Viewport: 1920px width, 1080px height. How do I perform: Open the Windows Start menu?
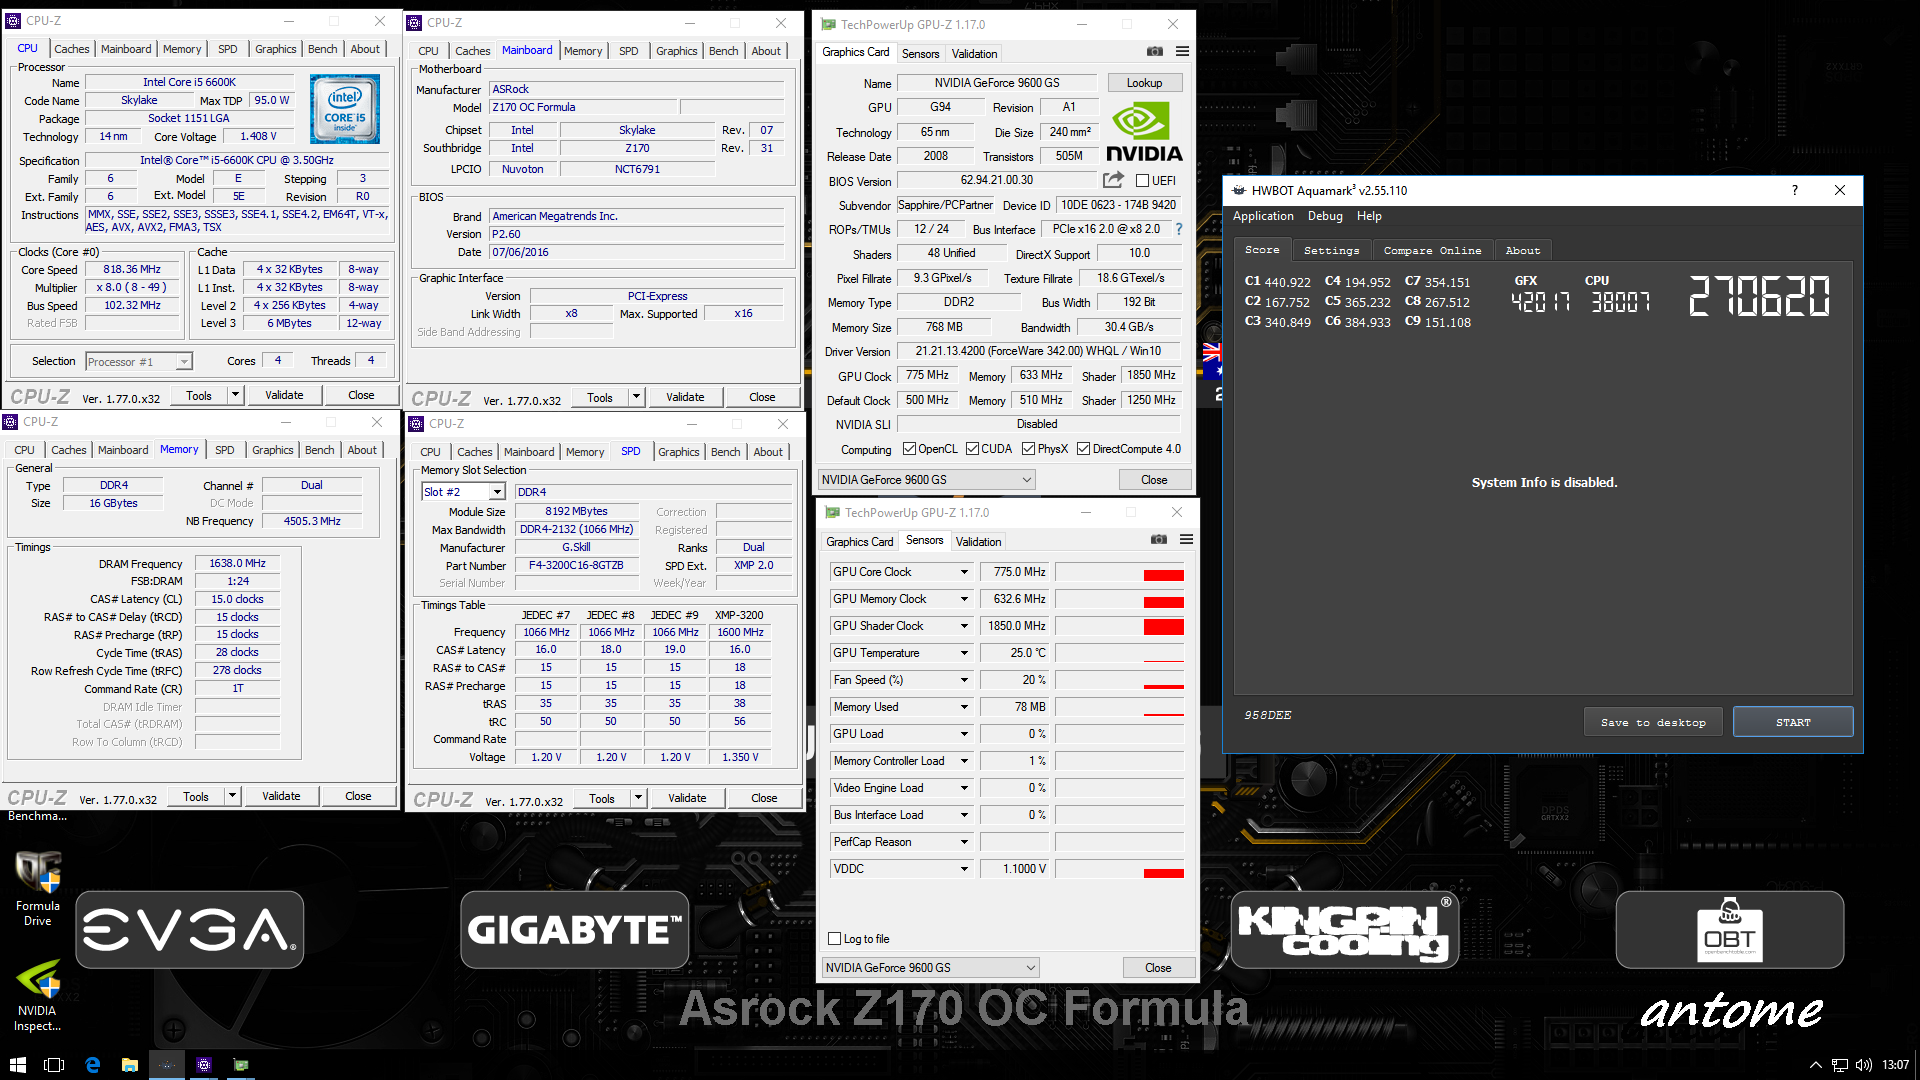point(17,1065)
